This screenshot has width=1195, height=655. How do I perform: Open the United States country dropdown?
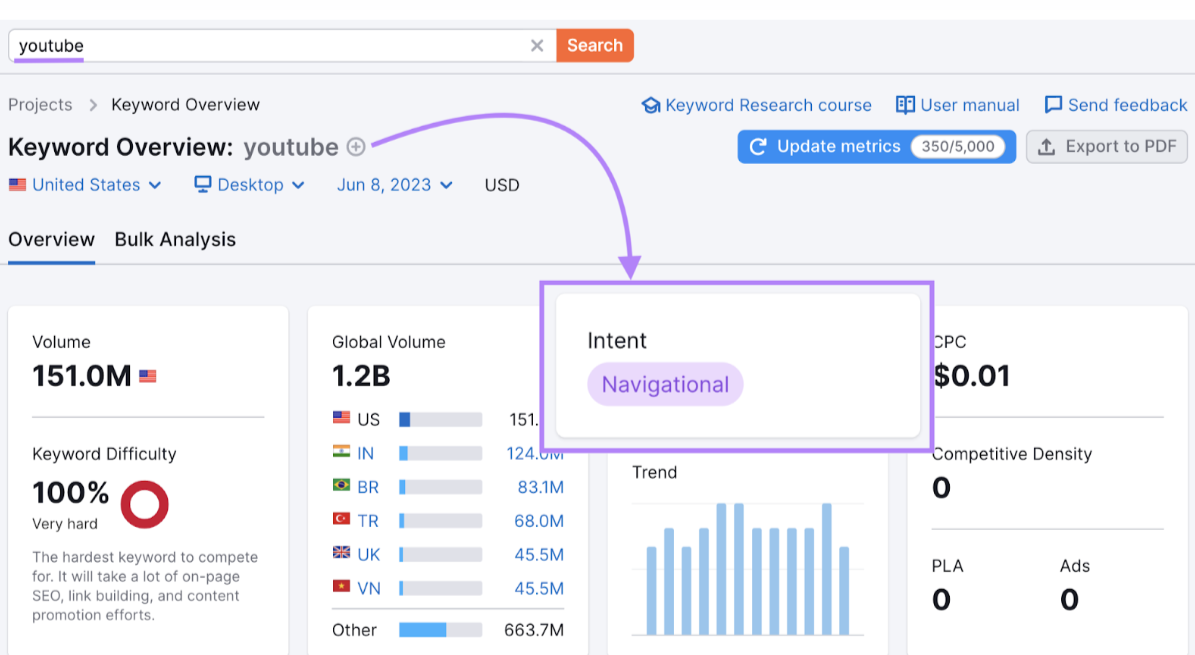[x=85, y=185]
